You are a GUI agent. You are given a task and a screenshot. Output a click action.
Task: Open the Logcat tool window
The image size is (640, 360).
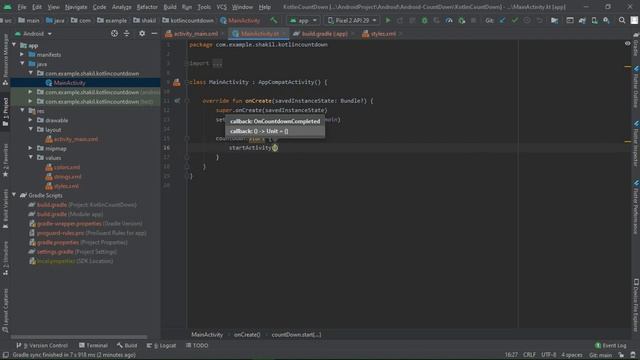(x=162, y=345)
